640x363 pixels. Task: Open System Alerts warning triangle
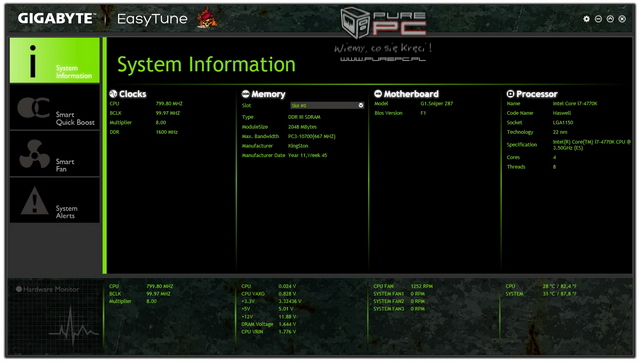tap(34, 200)
